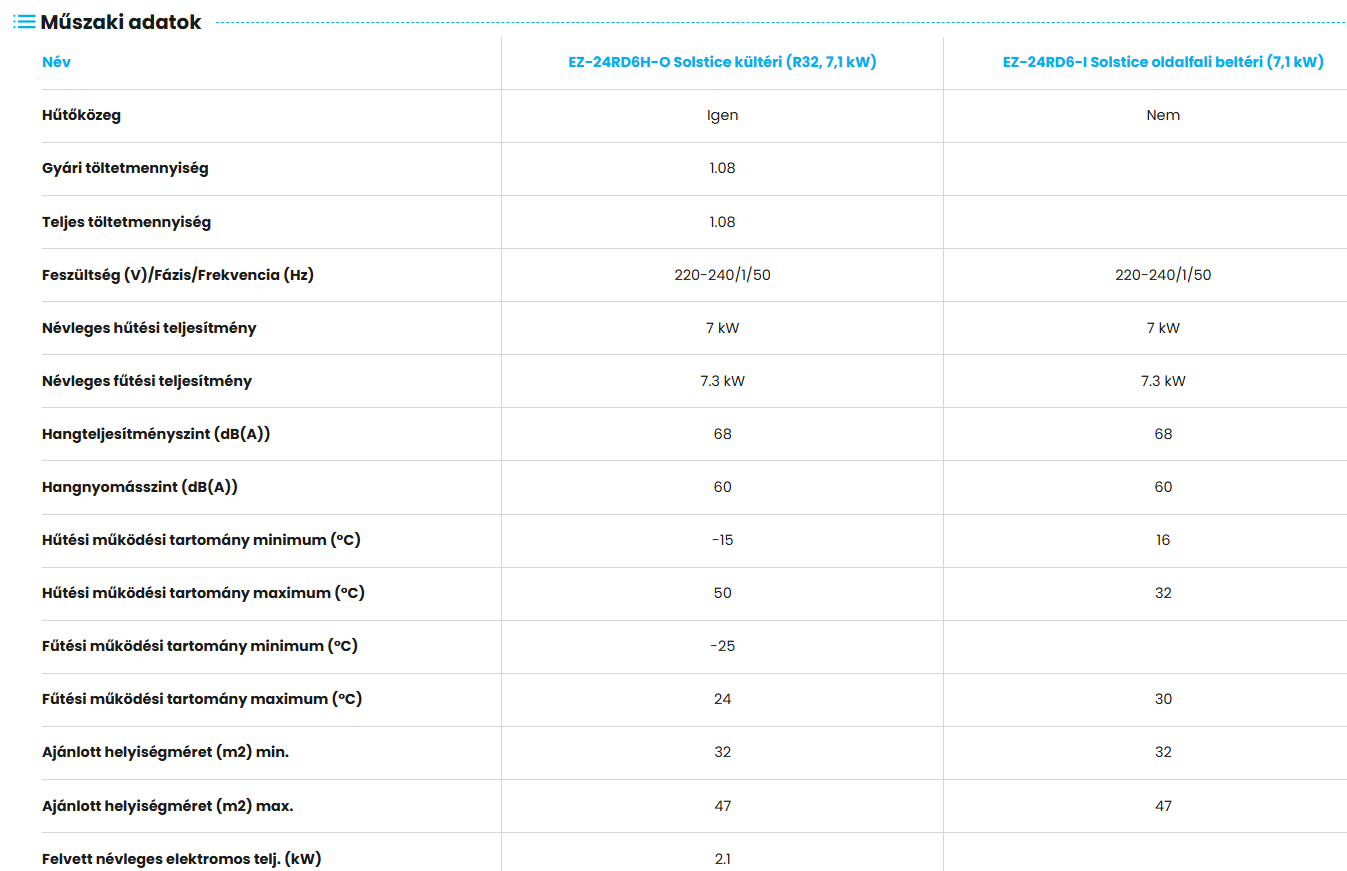
Task: Select indoor unit voltage 220-240/1/50
Action: pos(1163,275)
